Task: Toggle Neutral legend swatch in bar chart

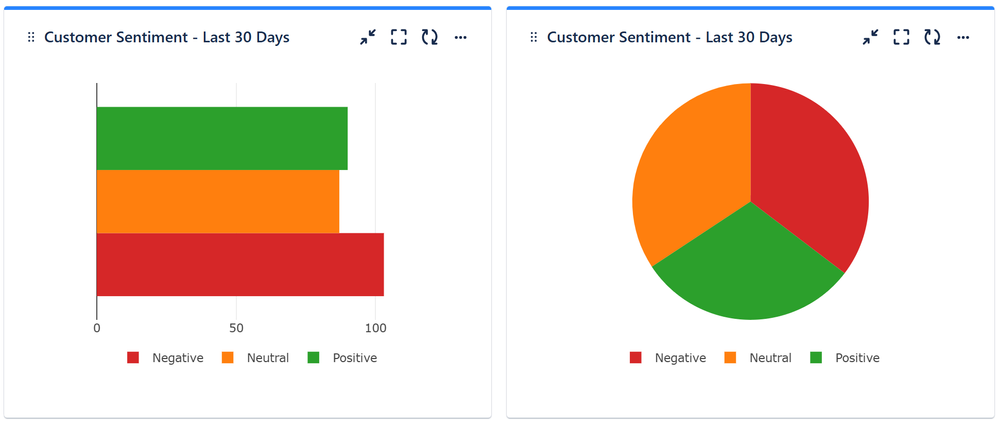Action: point(228,358)
